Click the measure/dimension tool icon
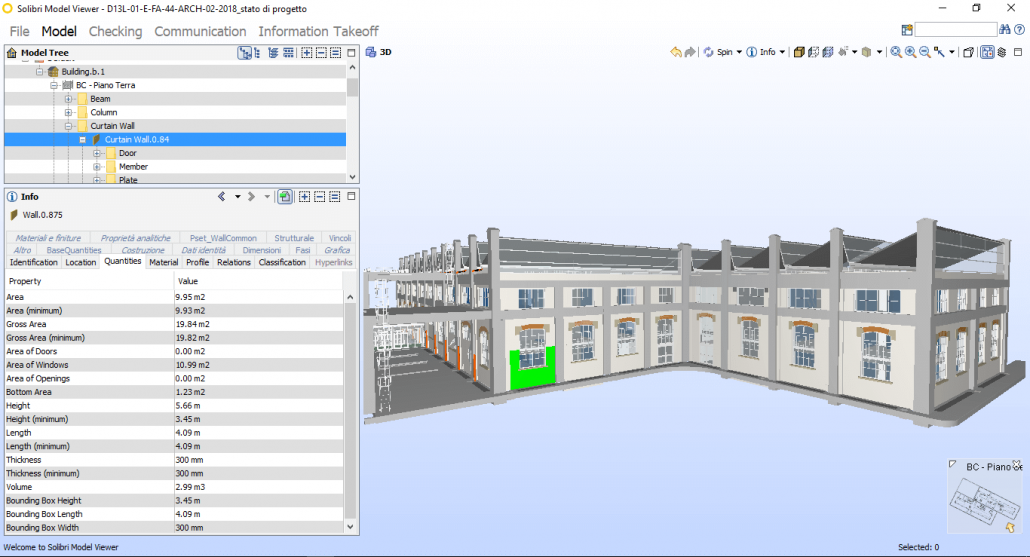The image size is (1030, 557). pyautogui.click(x=939, y=52)
